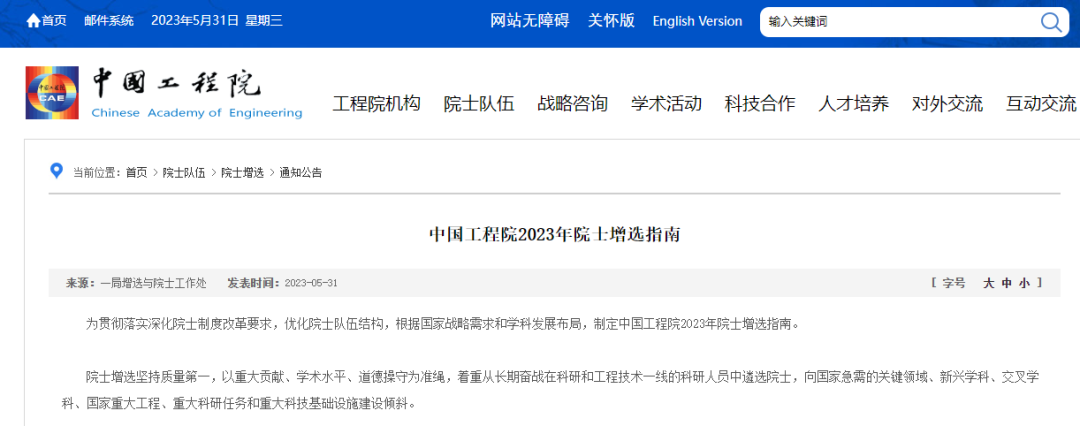Image resolution: width=1080 pixels, height=426 pixels.
Task: Expand the 战略咨询 navigation menu
Action: [x=572, y=103]
